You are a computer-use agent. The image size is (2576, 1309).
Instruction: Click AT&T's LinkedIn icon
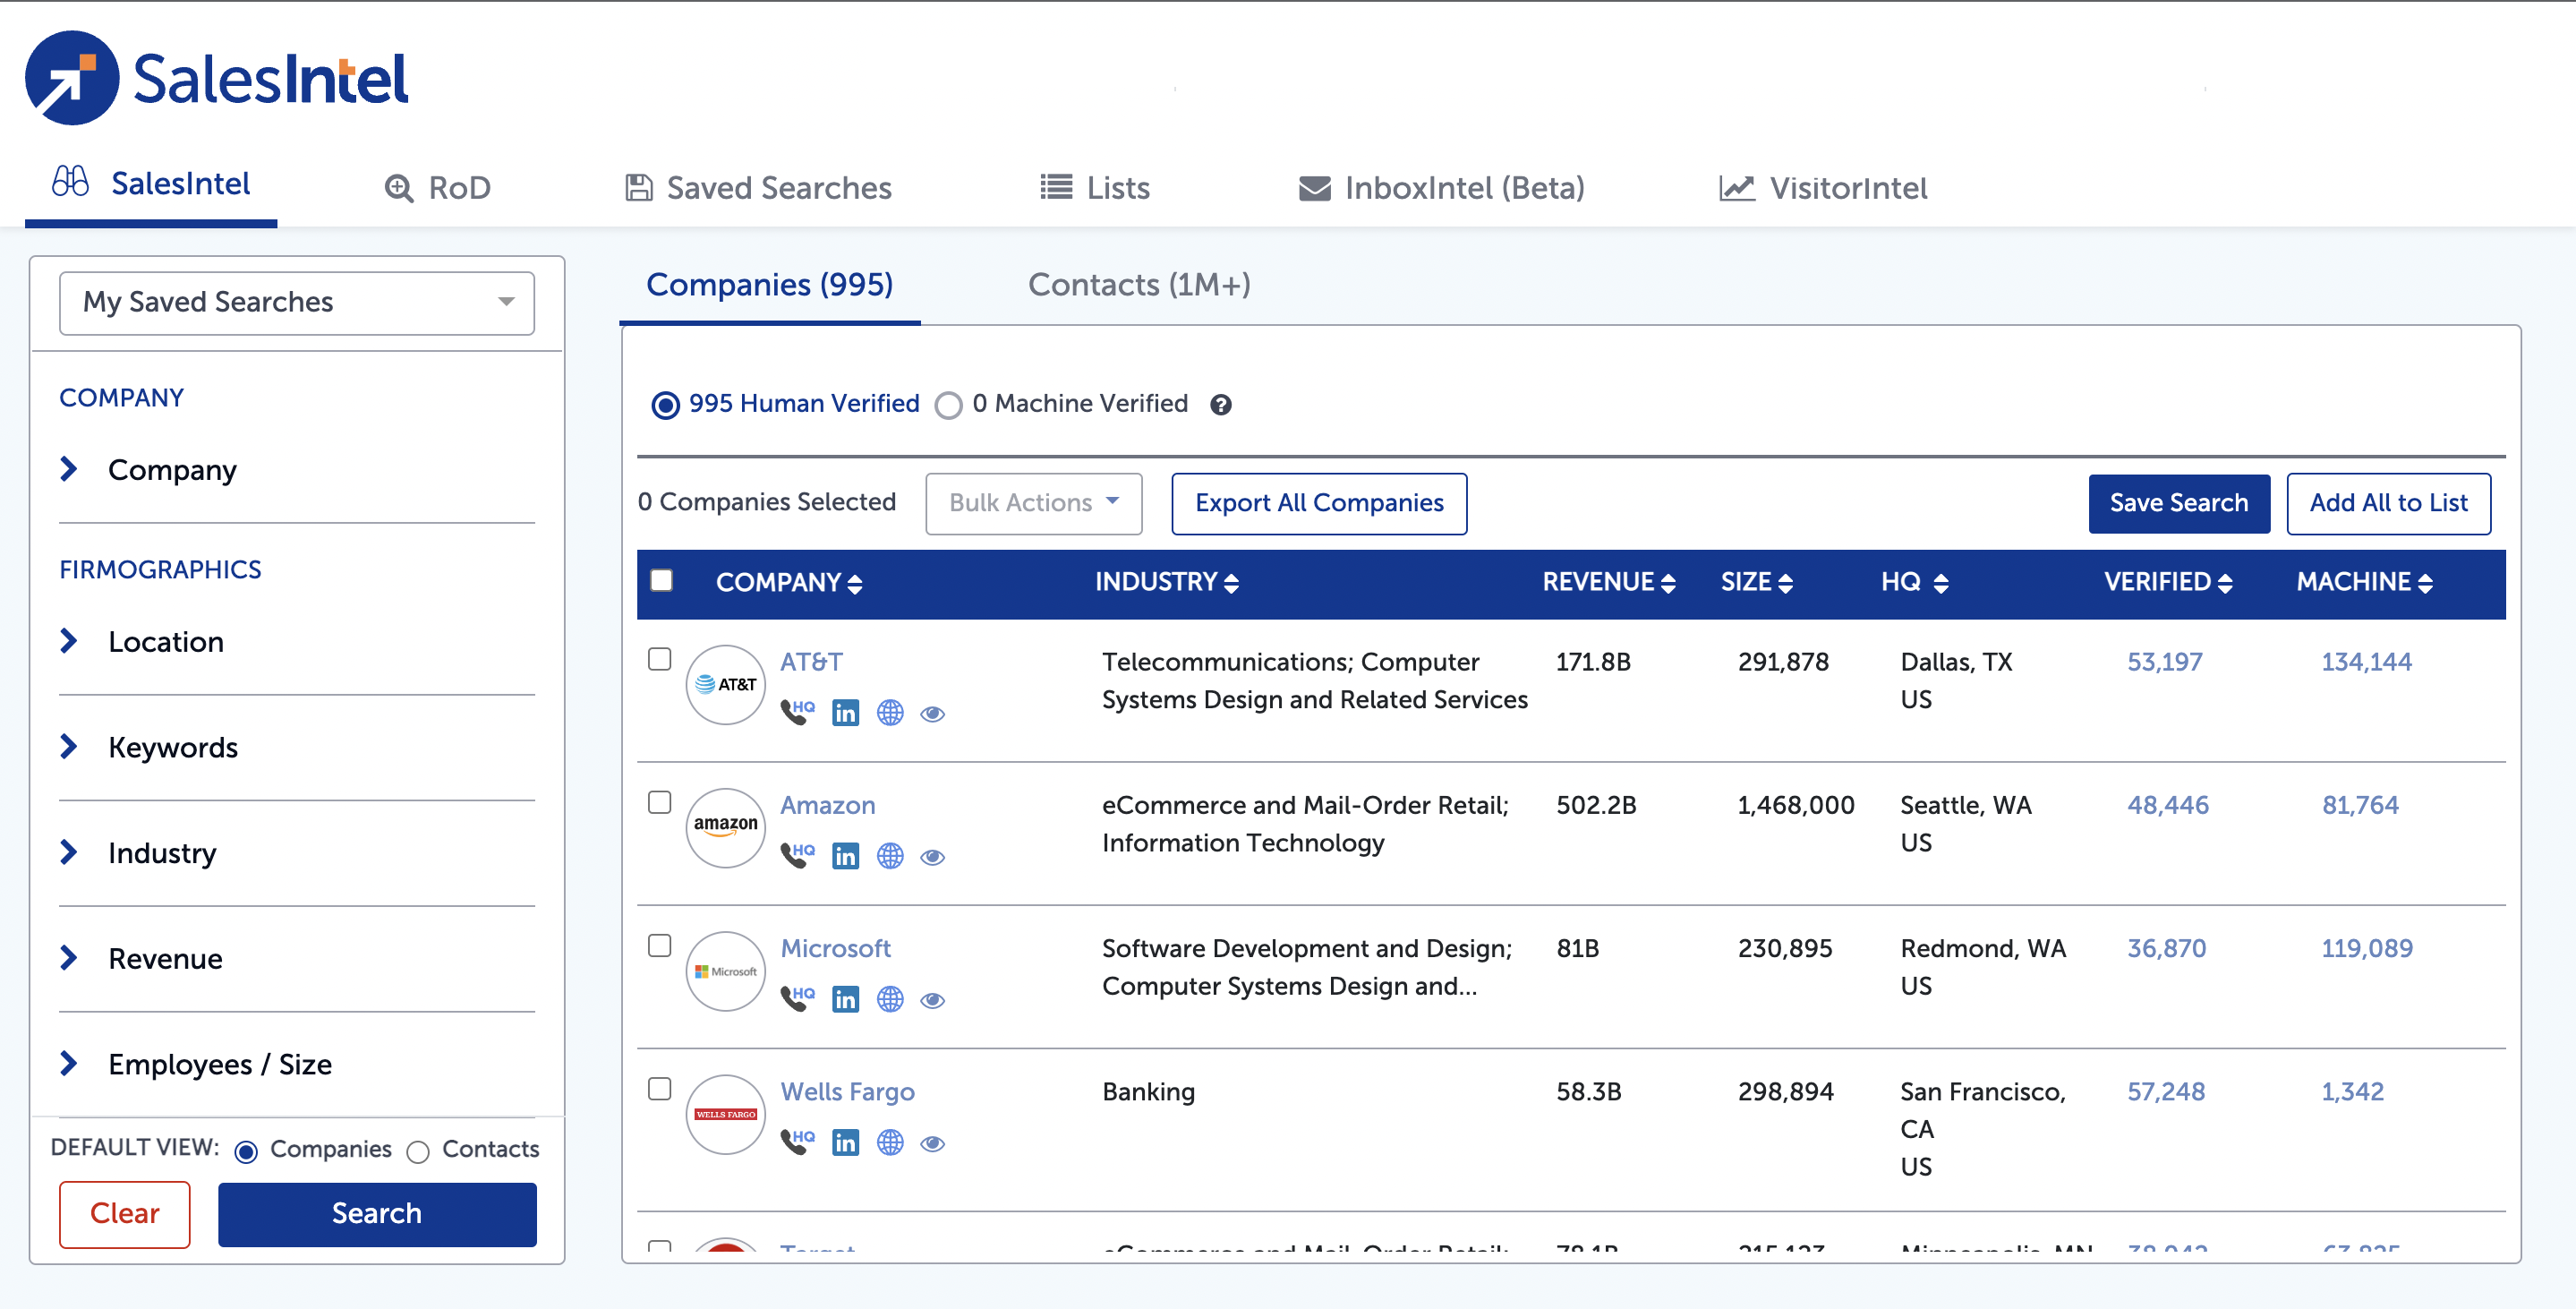pyautogui.click(x=845, y=713)
